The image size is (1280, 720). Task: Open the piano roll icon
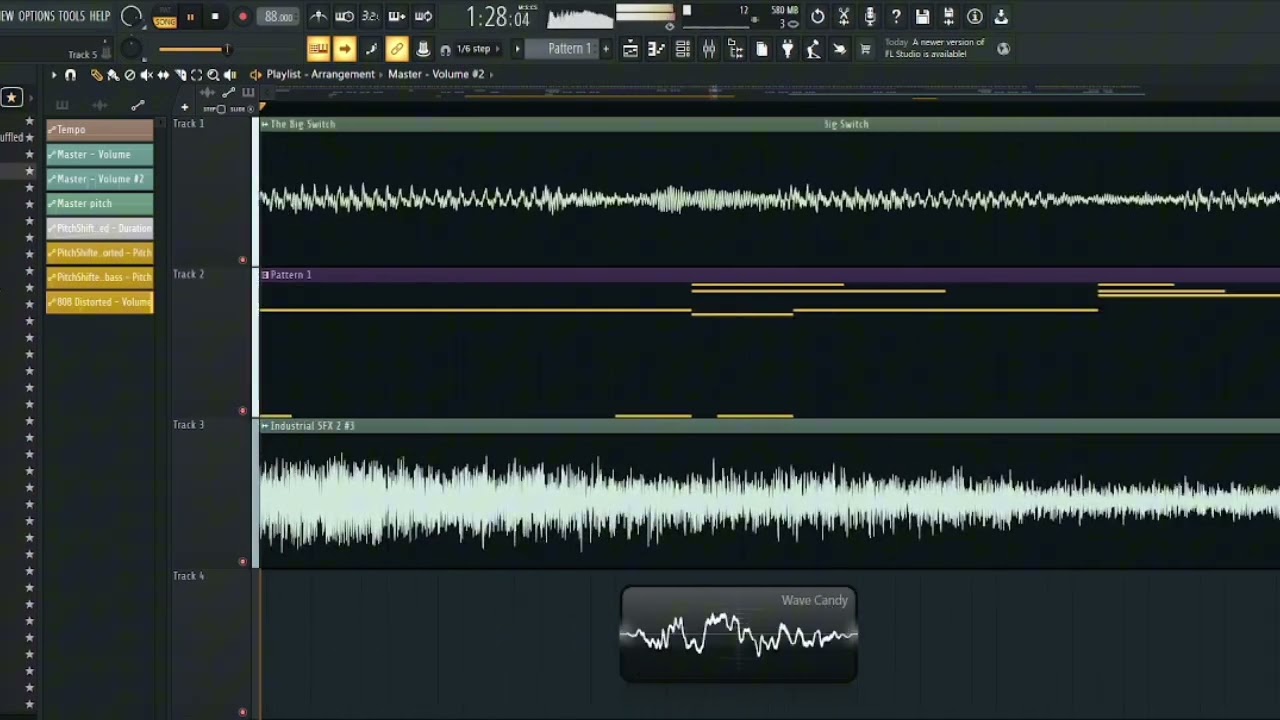[x=656, y=49]
